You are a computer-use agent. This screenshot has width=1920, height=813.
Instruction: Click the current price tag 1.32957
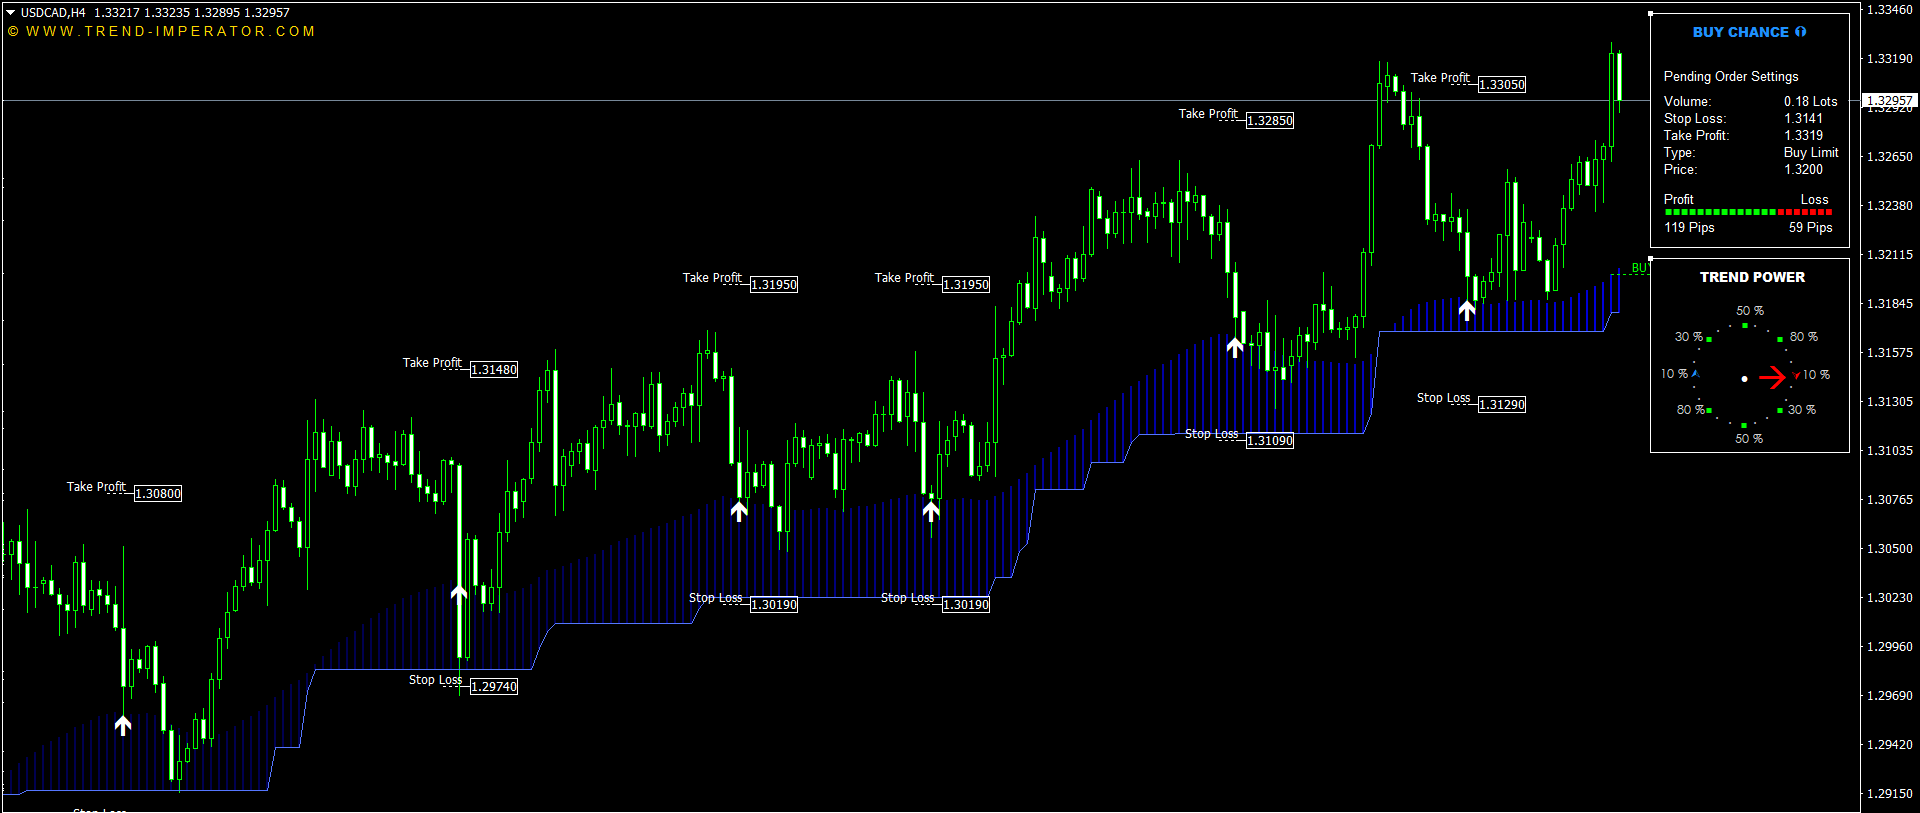tap(1889, 100)
